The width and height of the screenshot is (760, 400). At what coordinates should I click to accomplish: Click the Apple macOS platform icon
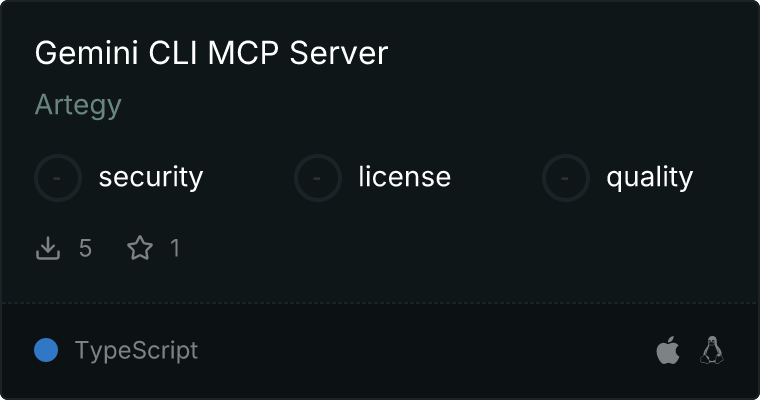click(668, 350)
